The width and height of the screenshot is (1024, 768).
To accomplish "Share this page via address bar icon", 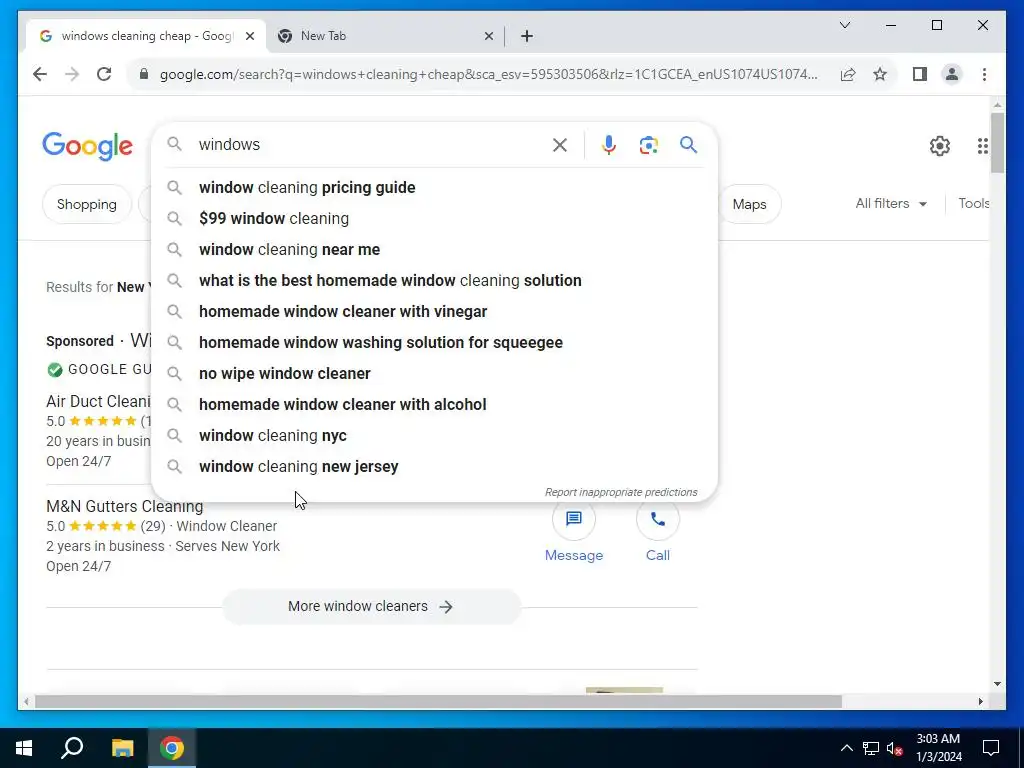I will pyautogui.click(x=848, y=74).
